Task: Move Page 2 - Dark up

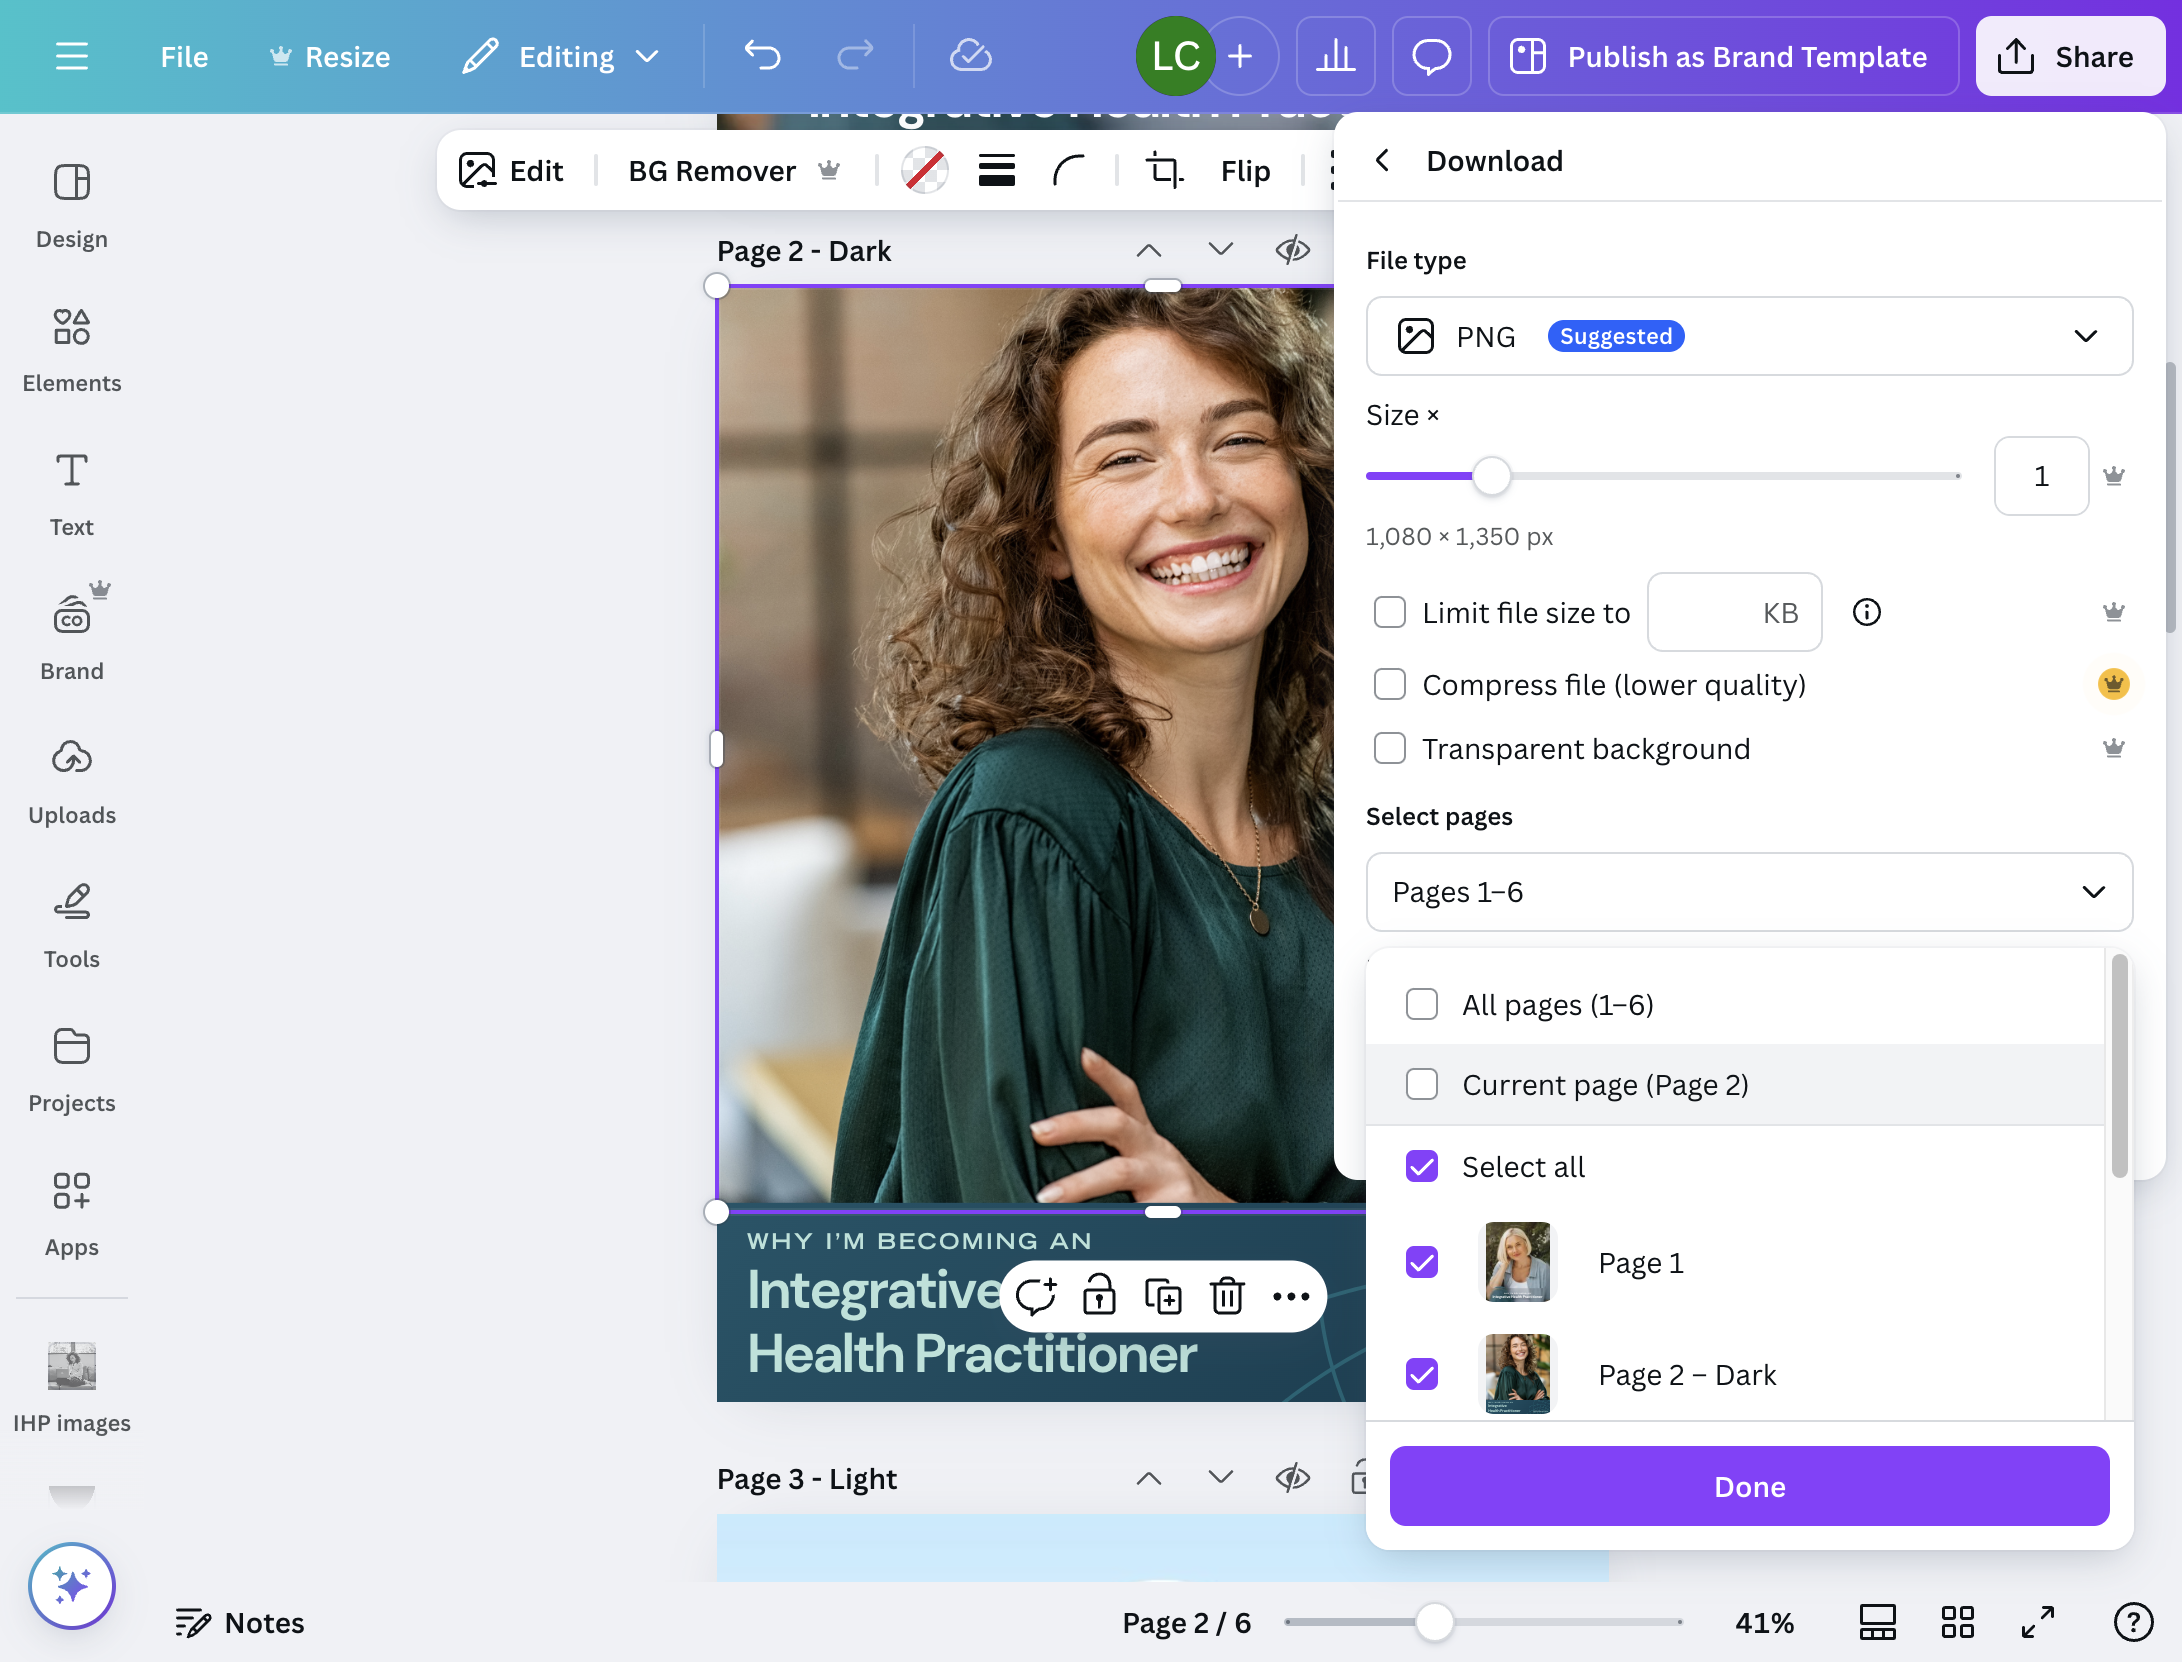Action: pos(1149,250)
